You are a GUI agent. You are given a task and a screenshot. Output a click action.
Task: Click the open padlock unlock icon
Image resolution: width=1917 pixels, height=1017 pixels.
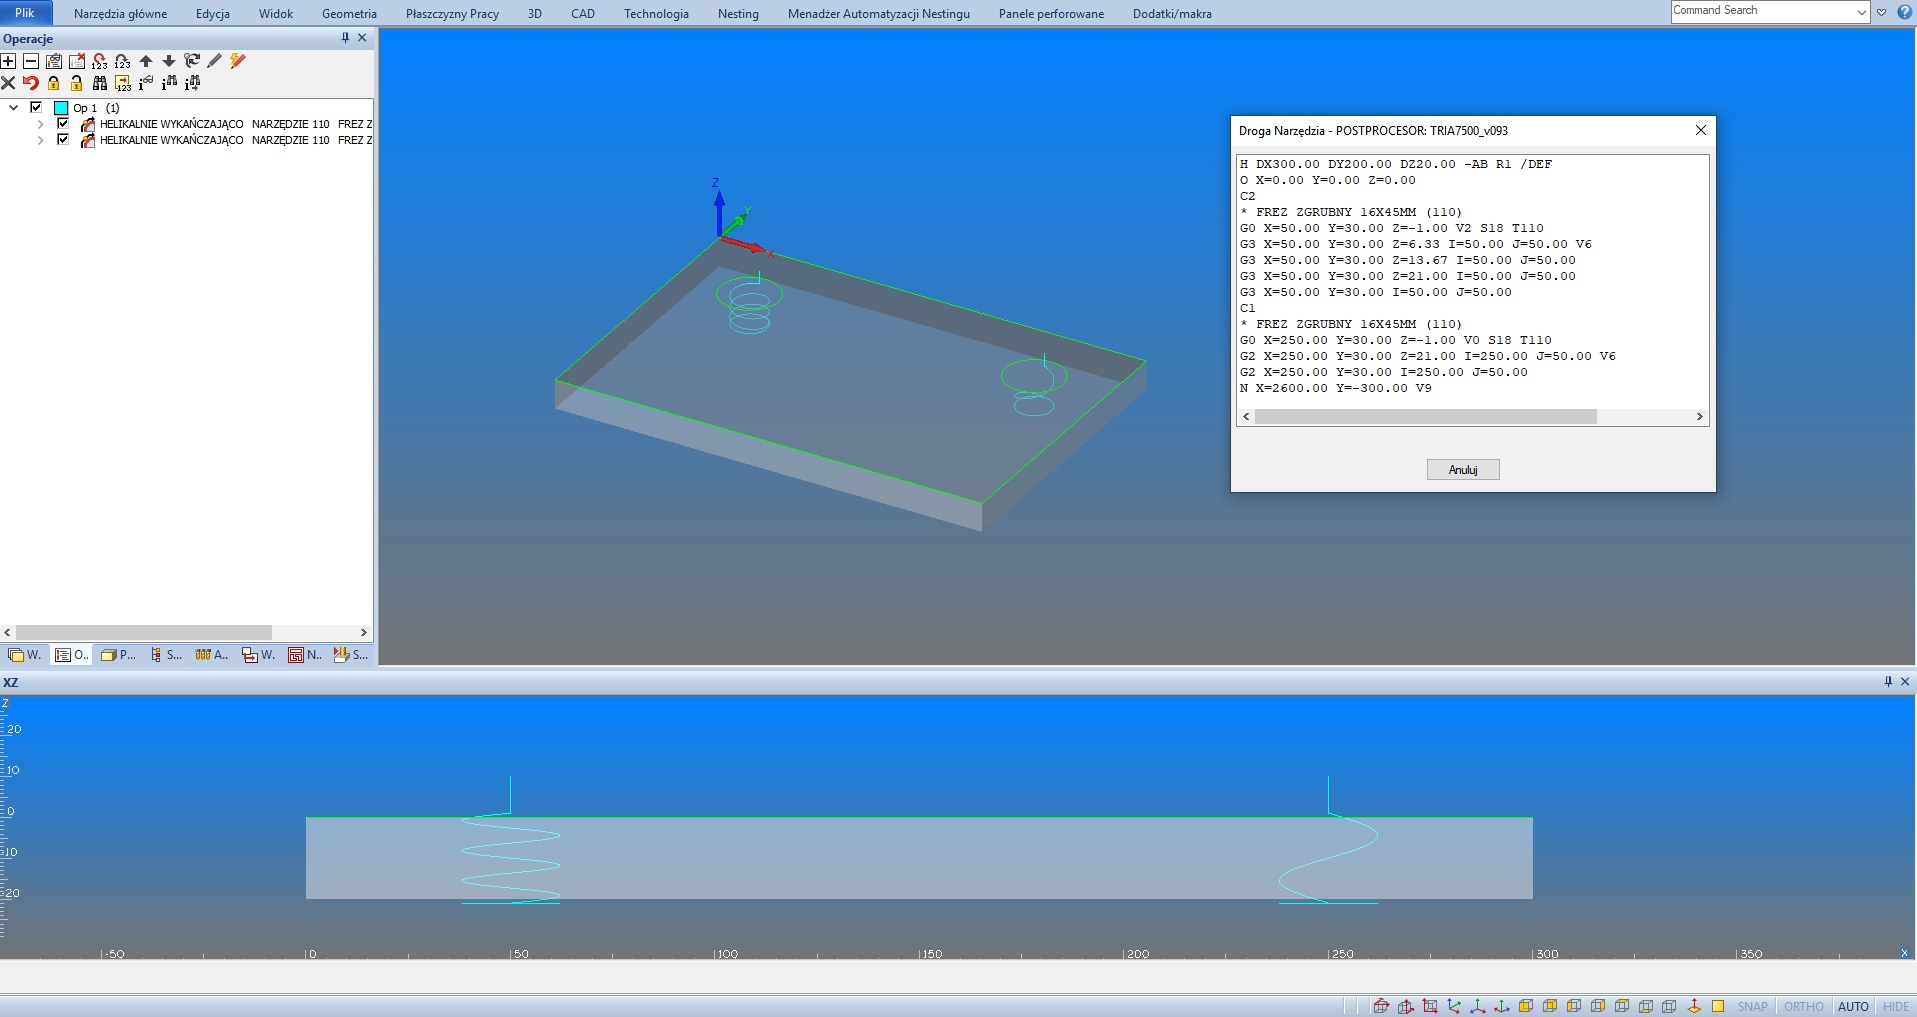[77, 83]
